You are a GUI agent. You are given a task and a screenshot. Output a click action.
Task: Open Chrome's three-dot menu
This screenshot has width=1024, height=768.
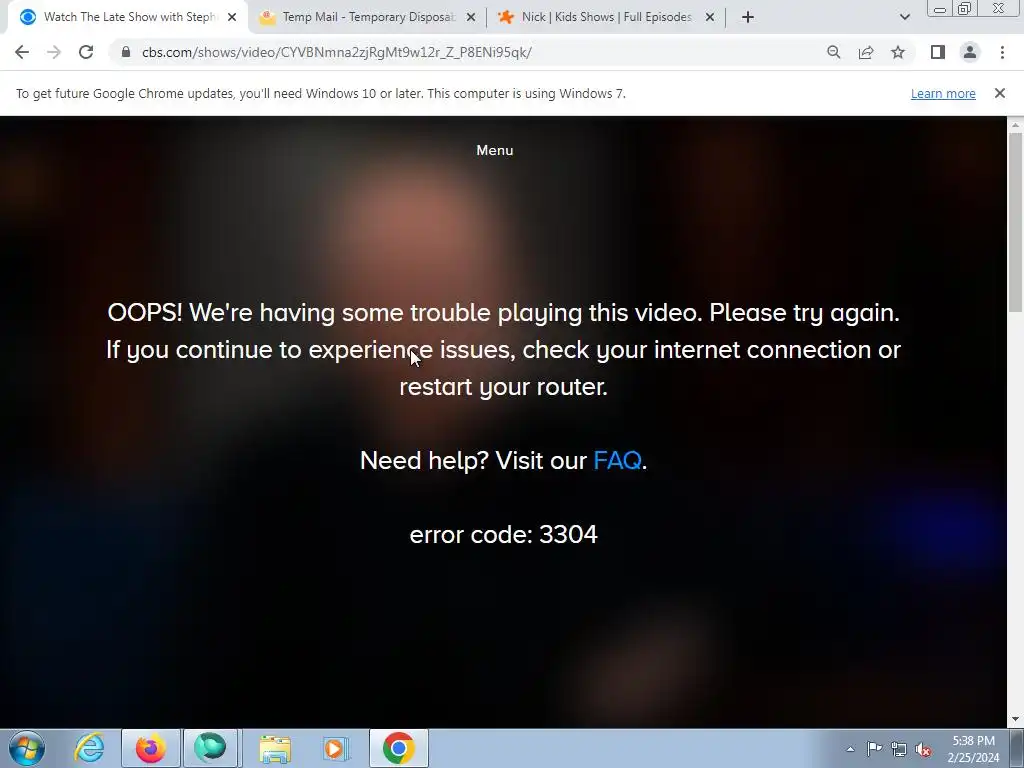[x=1002, y=52]
